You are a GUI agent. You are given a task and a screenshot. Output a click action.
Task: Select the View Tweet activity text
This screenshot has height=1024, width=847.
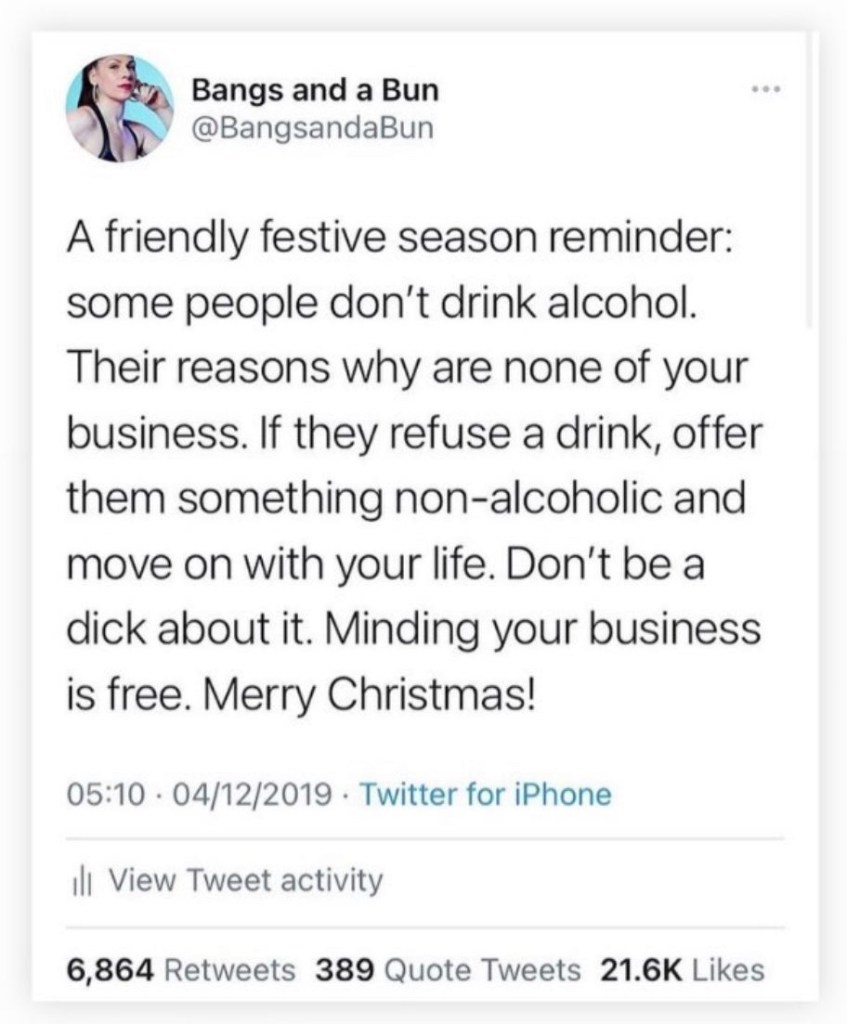click(244, 880)
